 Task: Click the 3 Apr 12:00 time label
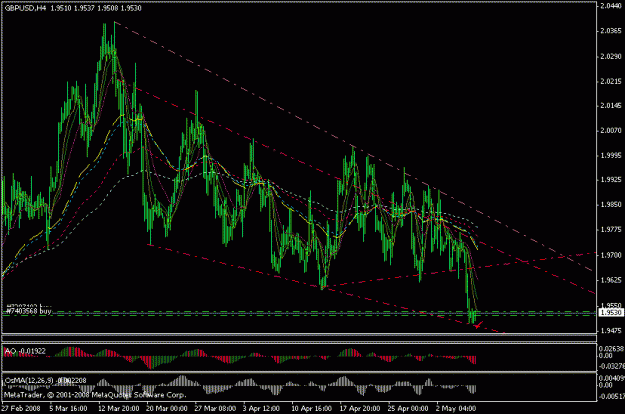pos(261,408)
